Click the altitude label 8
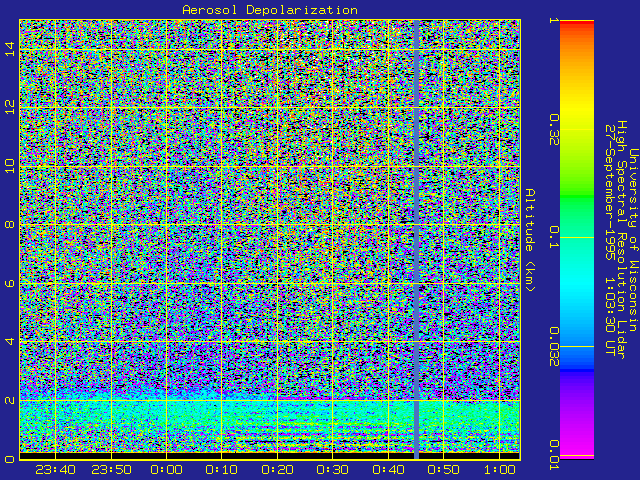640x480 pixels. (x=10, y=224)
